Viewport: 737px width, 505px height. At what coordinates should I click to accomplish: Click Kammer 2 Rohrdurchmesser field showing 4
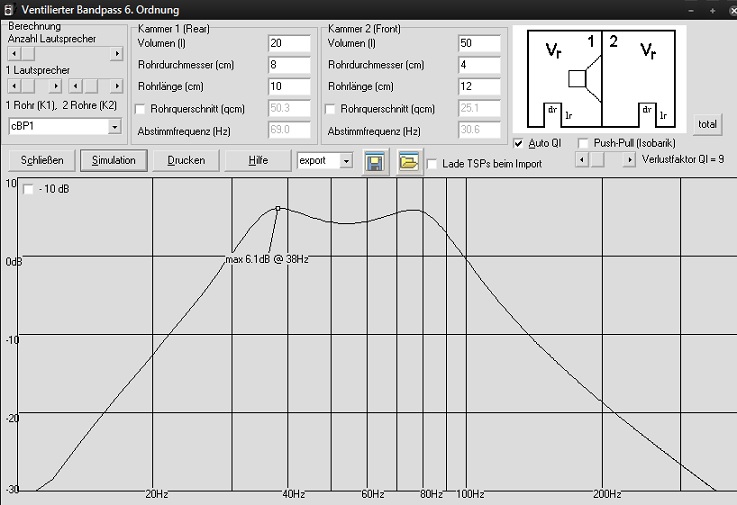tap(479, 65)
